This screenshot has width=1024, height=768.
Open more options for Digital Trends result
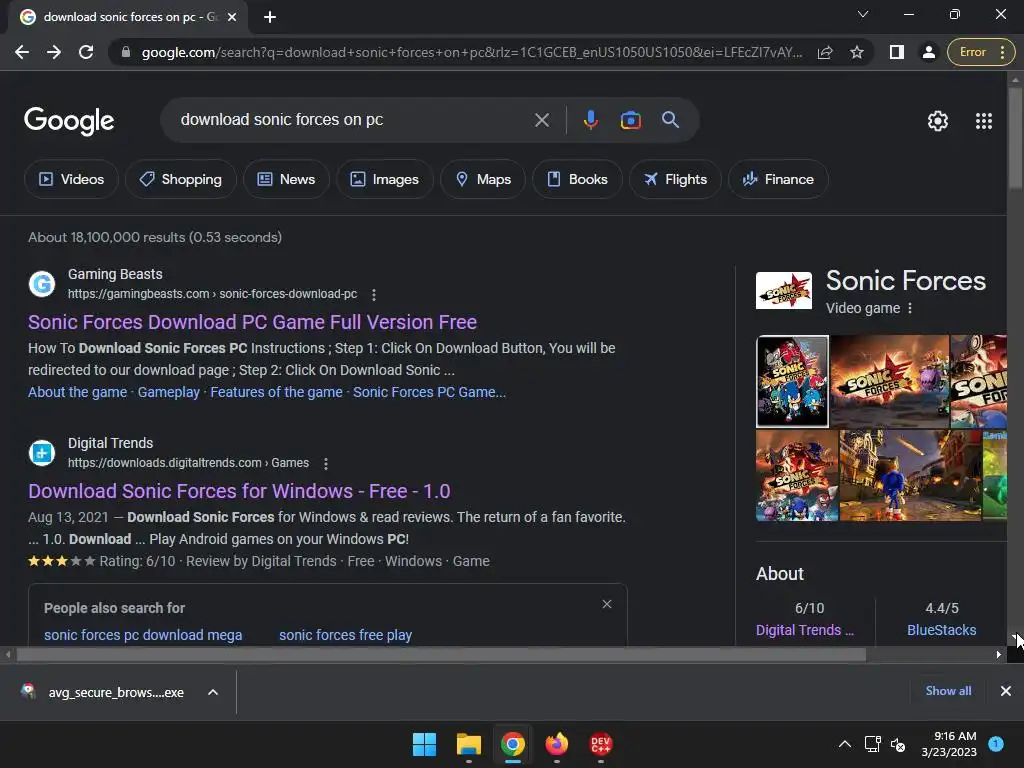pos(326,464)
